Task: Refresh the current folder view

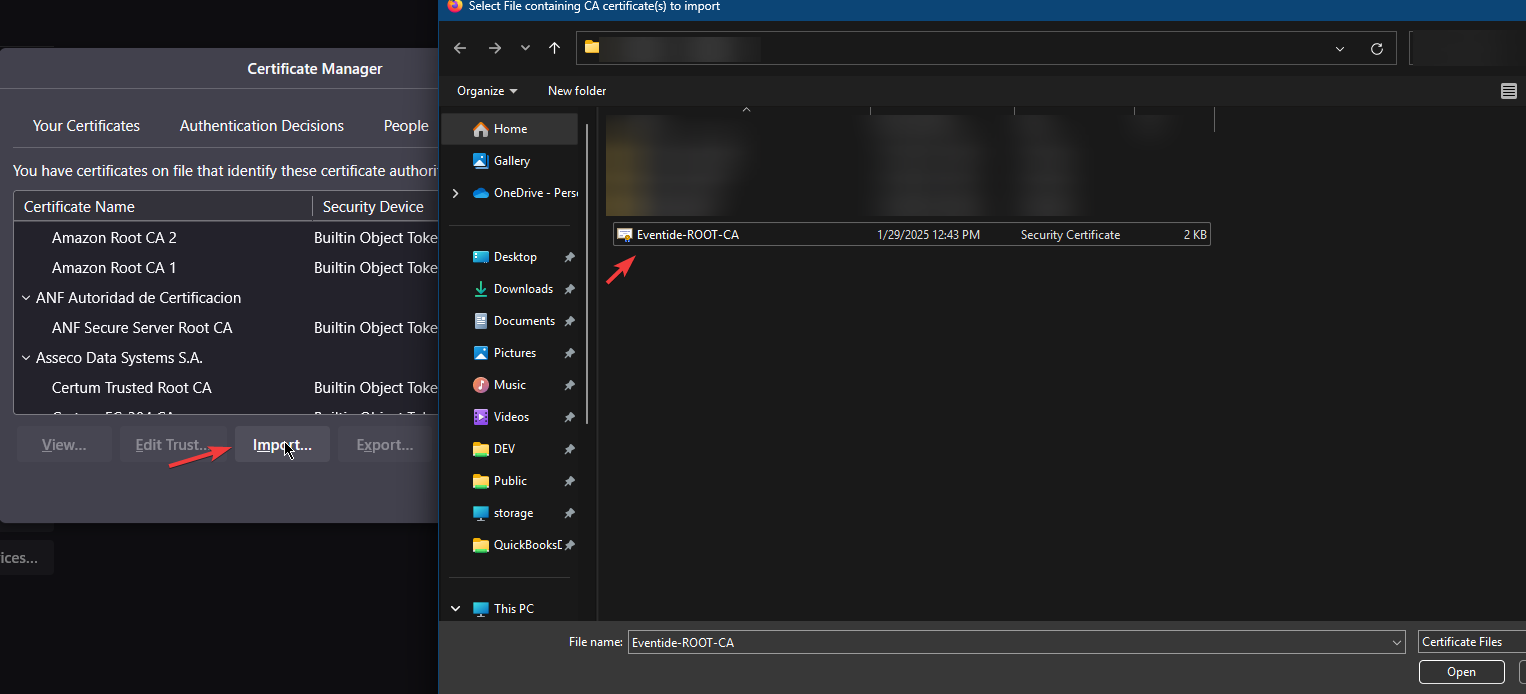Action: pos(1376,49)
